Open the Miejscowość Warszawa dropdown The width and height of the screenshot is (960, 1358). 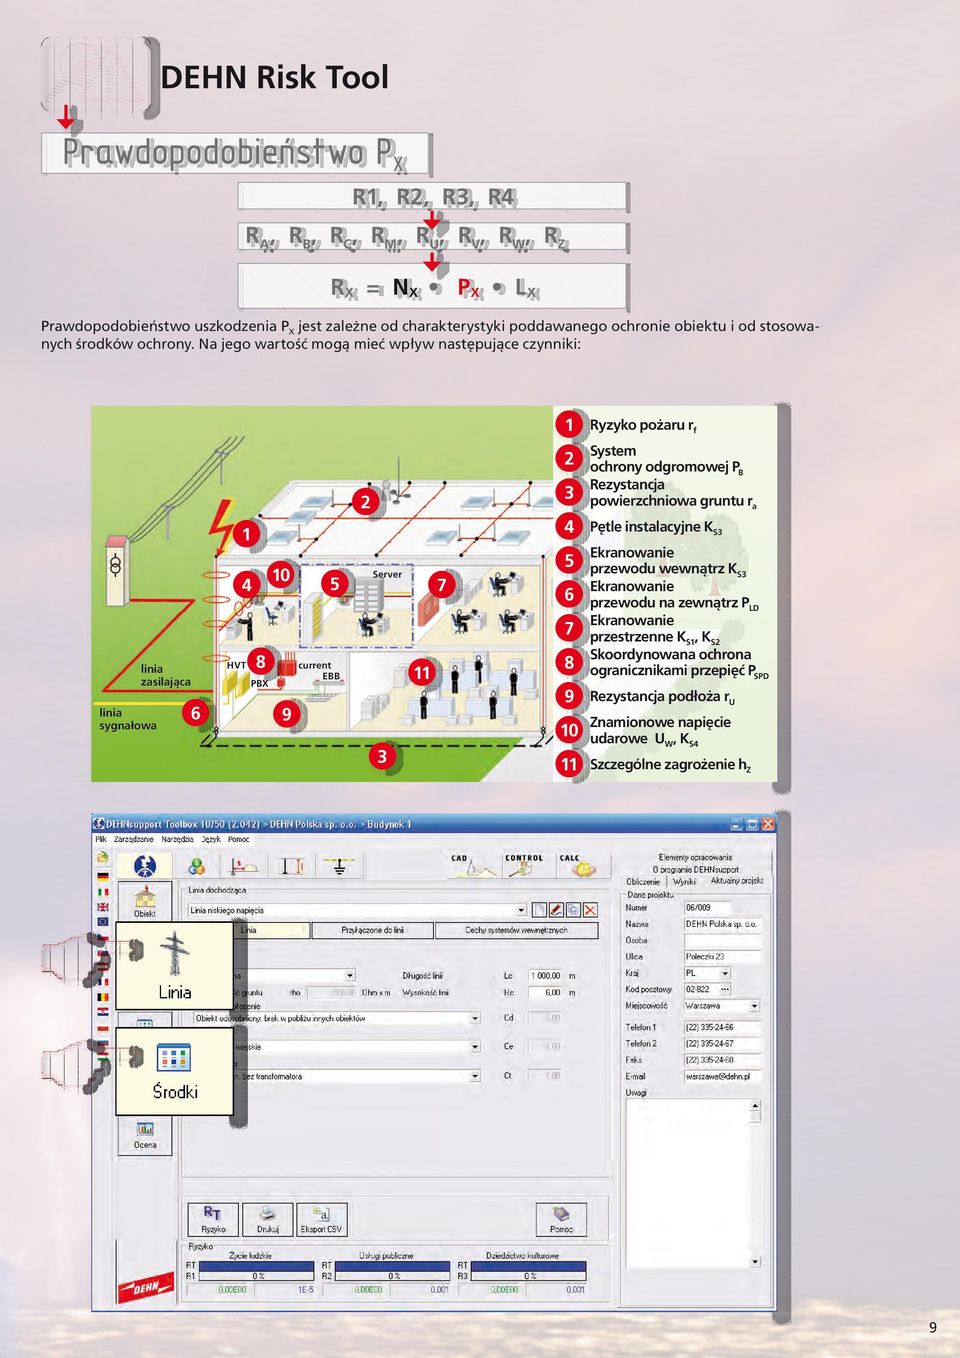[x=754, y=1006]
